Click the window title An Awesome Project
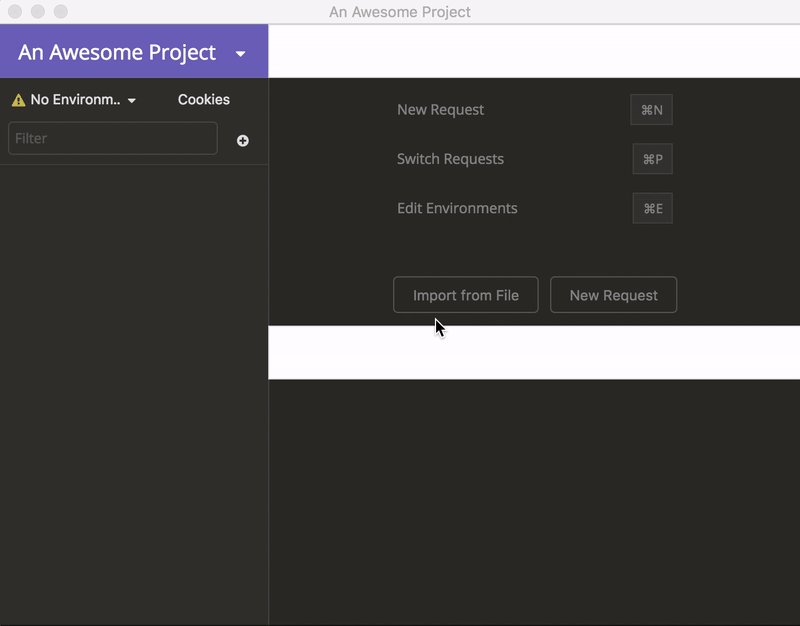Viewport: 800px width, 626px height. pyautogui.click(x=399, y=12)
